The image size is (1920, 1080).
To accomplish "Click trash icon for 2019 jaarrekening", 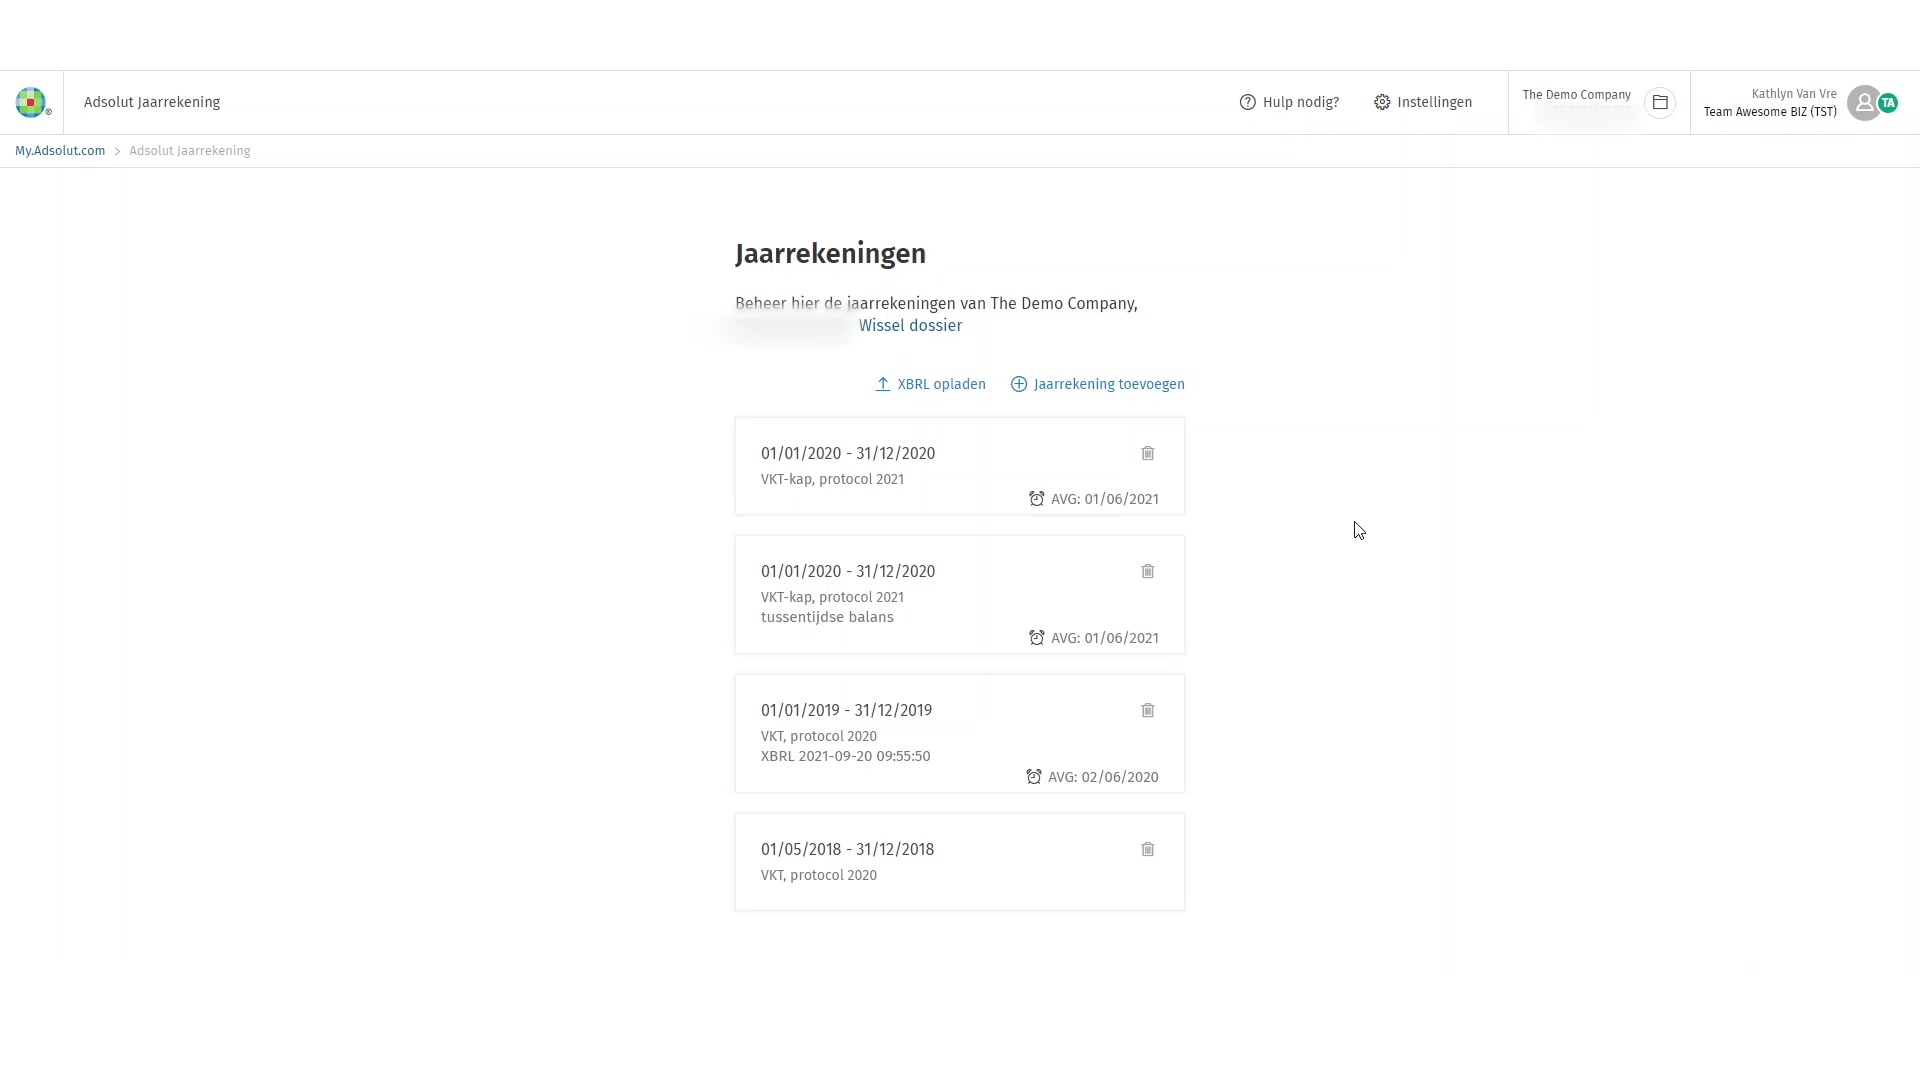I will click(1148, 711).
